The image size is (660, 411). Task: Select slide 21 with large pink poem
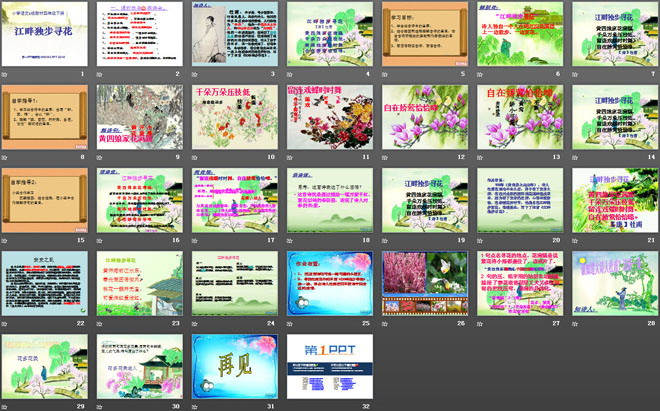click(615, 200)
